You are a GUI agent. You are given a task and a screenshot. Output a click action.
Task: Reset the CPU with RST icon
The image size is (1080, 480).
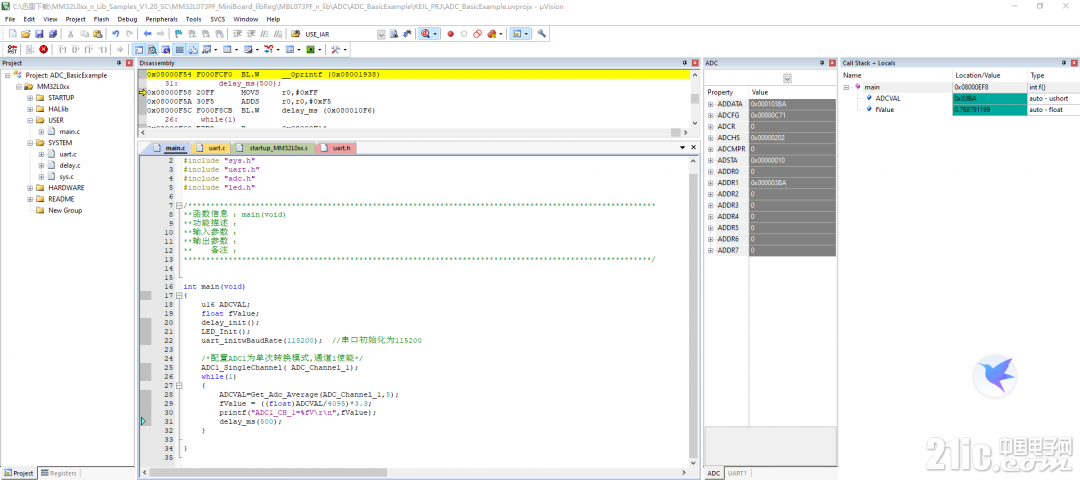(12, 50)
